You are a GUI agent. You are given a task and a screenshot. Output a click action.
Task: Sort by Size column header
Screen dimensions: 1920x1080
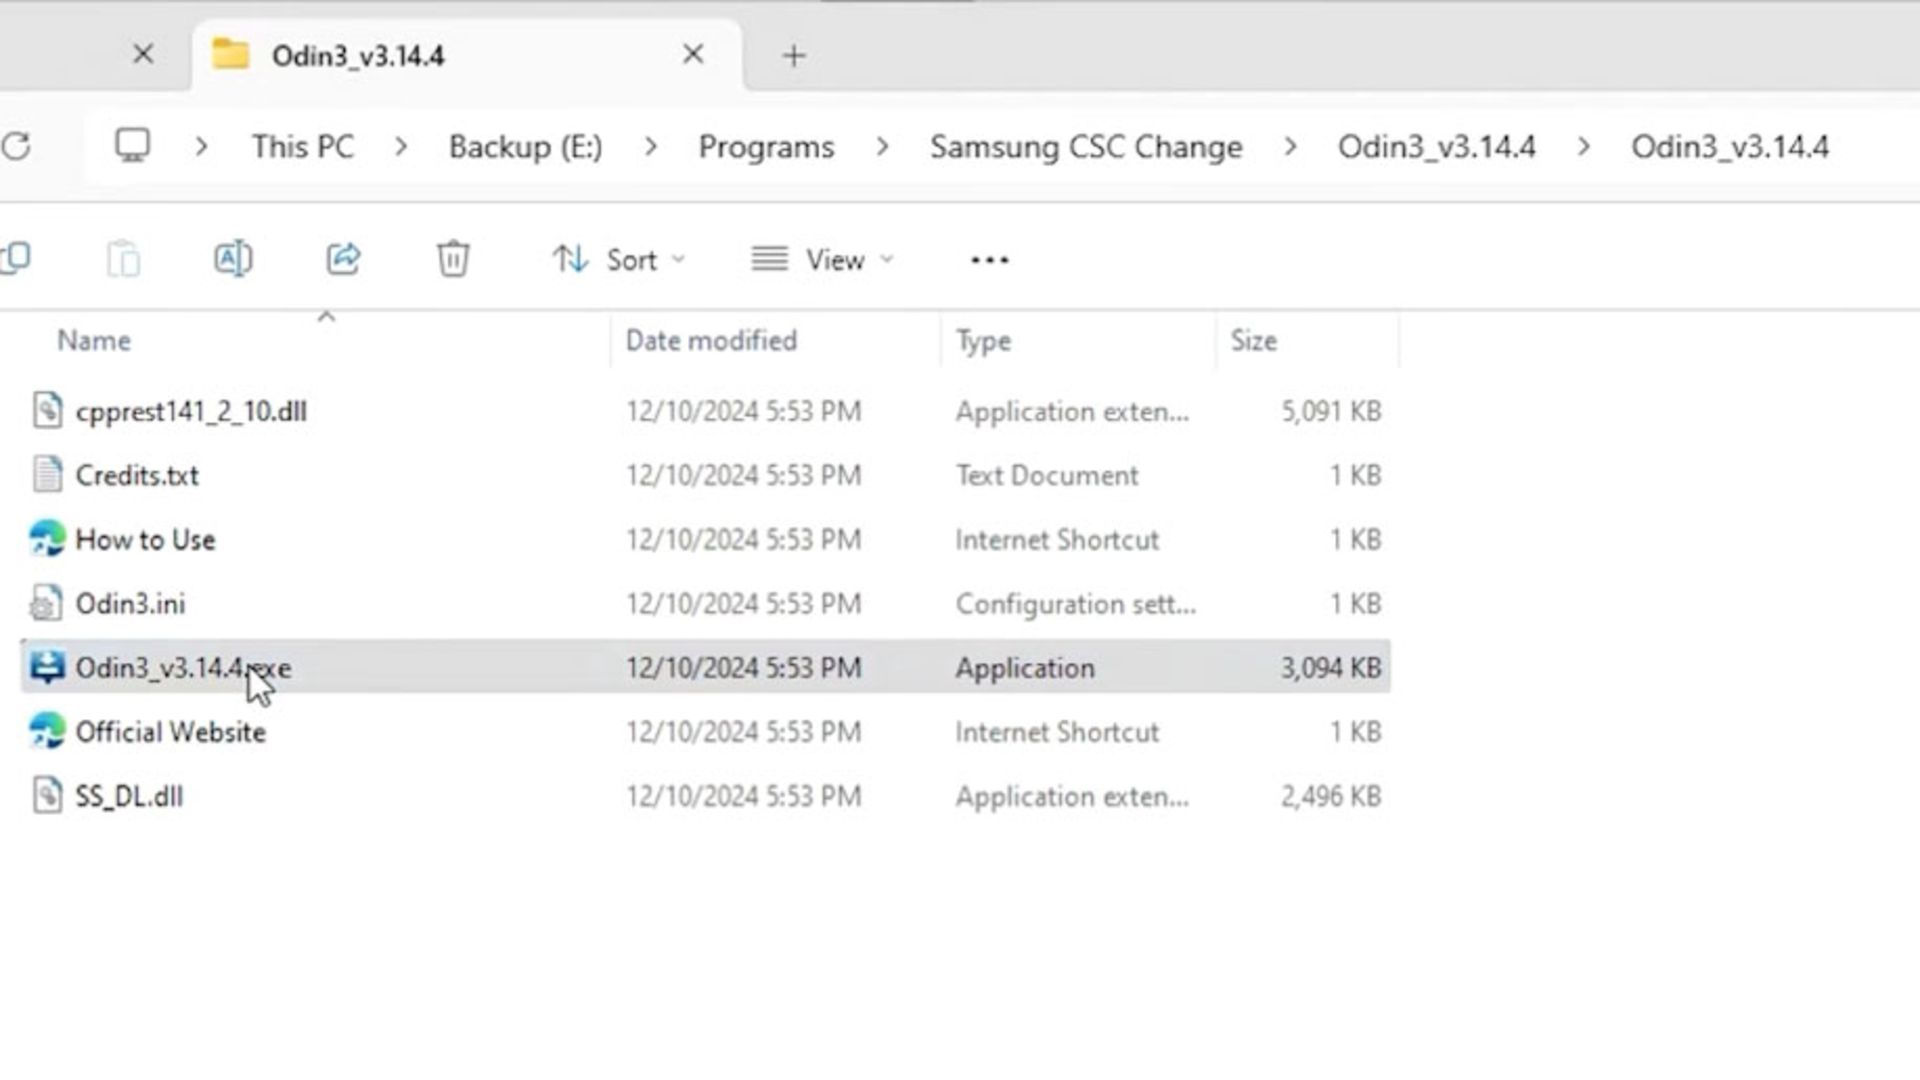1253,341
